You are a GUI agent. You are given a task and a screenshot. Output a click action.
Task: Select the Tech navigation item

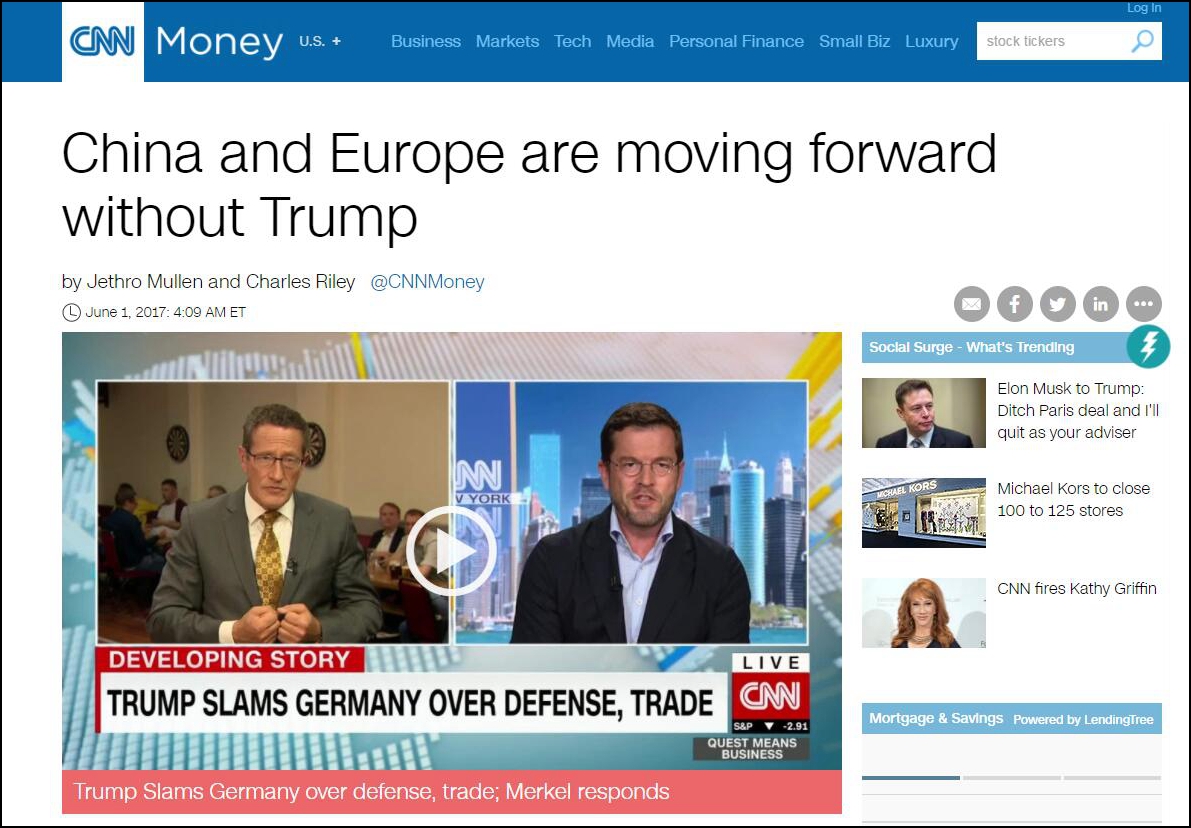click(x=573, y=41)
